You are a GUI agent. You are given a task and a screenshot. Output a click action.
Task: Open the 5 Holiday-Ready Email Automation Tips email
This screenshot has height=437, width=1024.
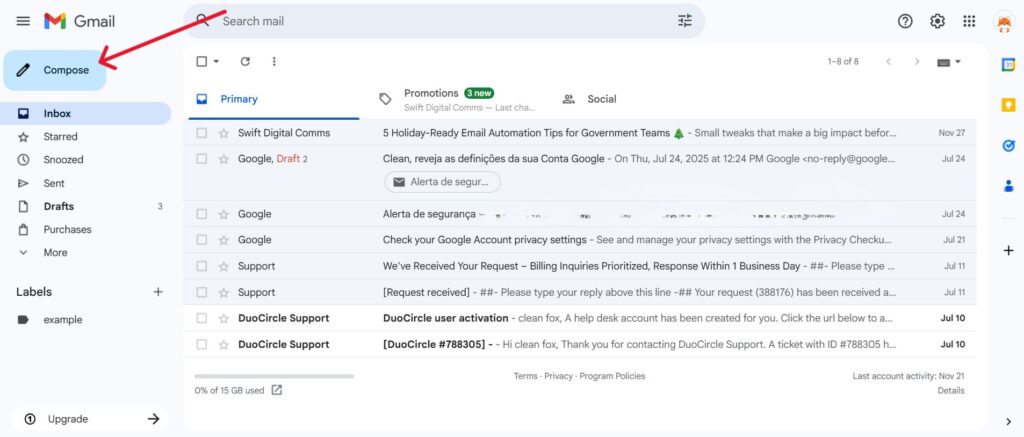click(x=580, y=133)
